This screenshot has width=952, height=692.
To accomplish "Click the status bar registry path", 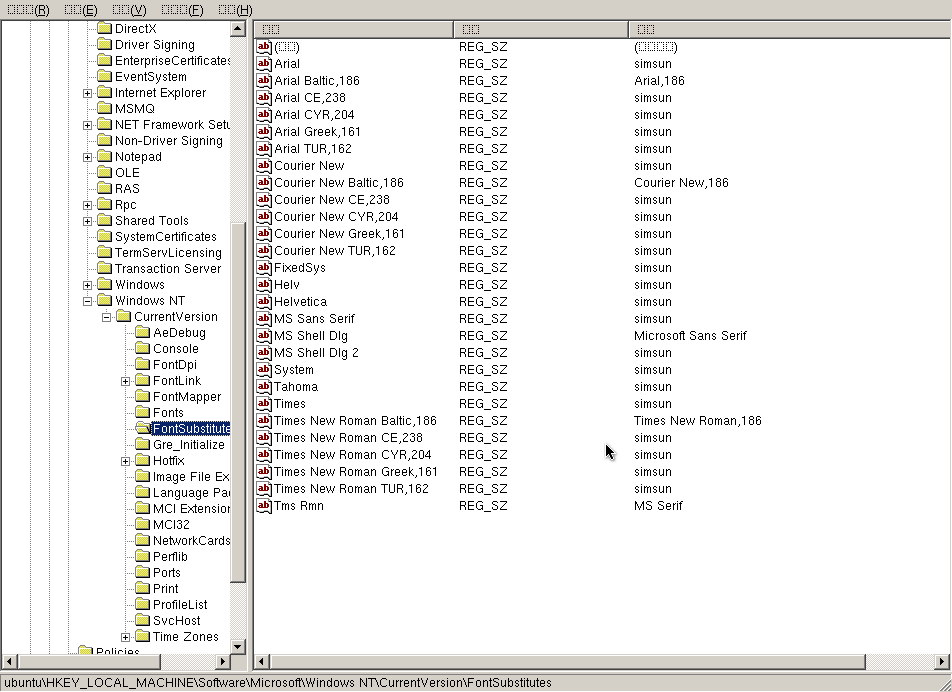I will coord(278,682).
